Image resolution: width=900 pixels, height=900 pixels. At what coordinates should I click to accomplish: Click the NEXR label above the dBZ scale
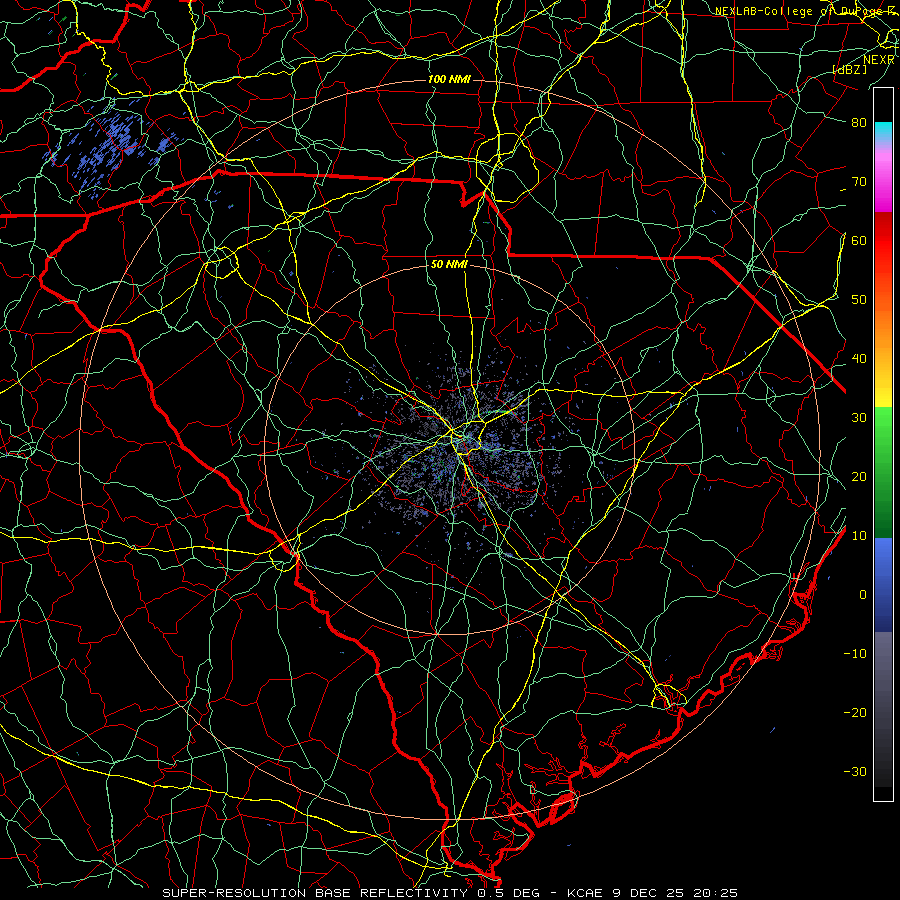(x=878, y=60)
